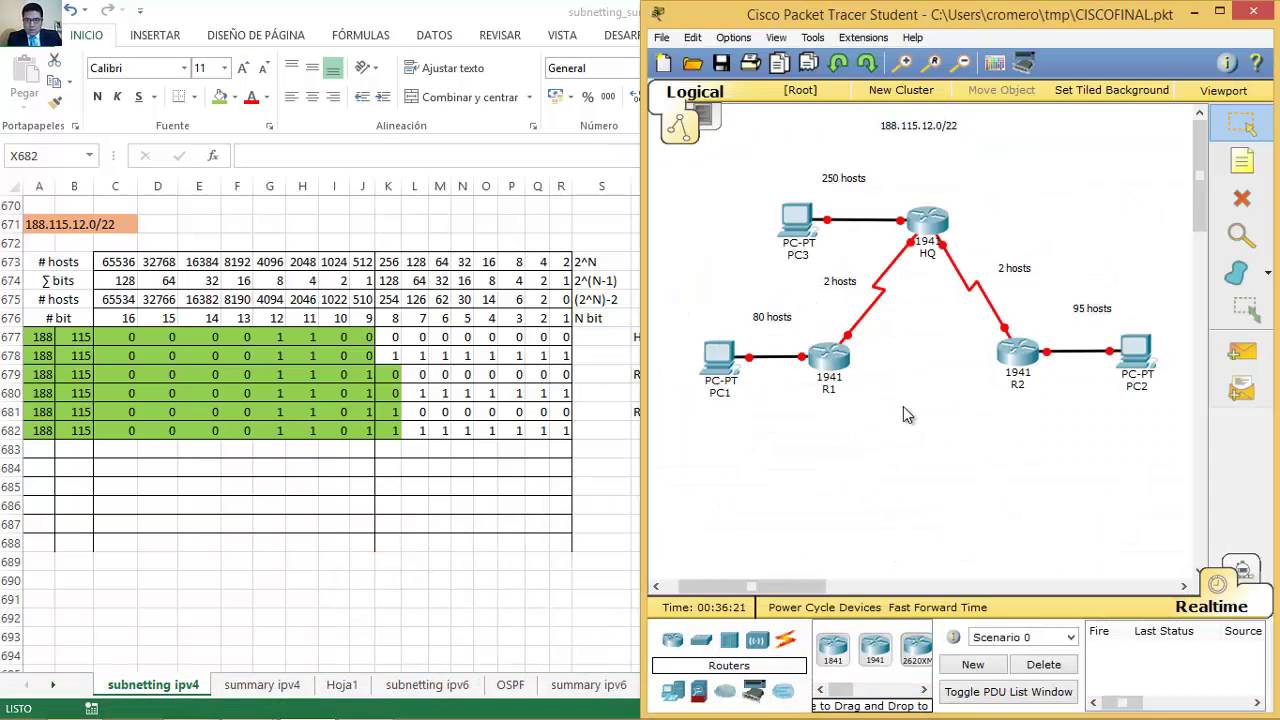Image resolution: width=1280 pixels, height=720 pixels.
Task: Click the Open folder icon in Packet Tracer
Action: click(692, 63)
